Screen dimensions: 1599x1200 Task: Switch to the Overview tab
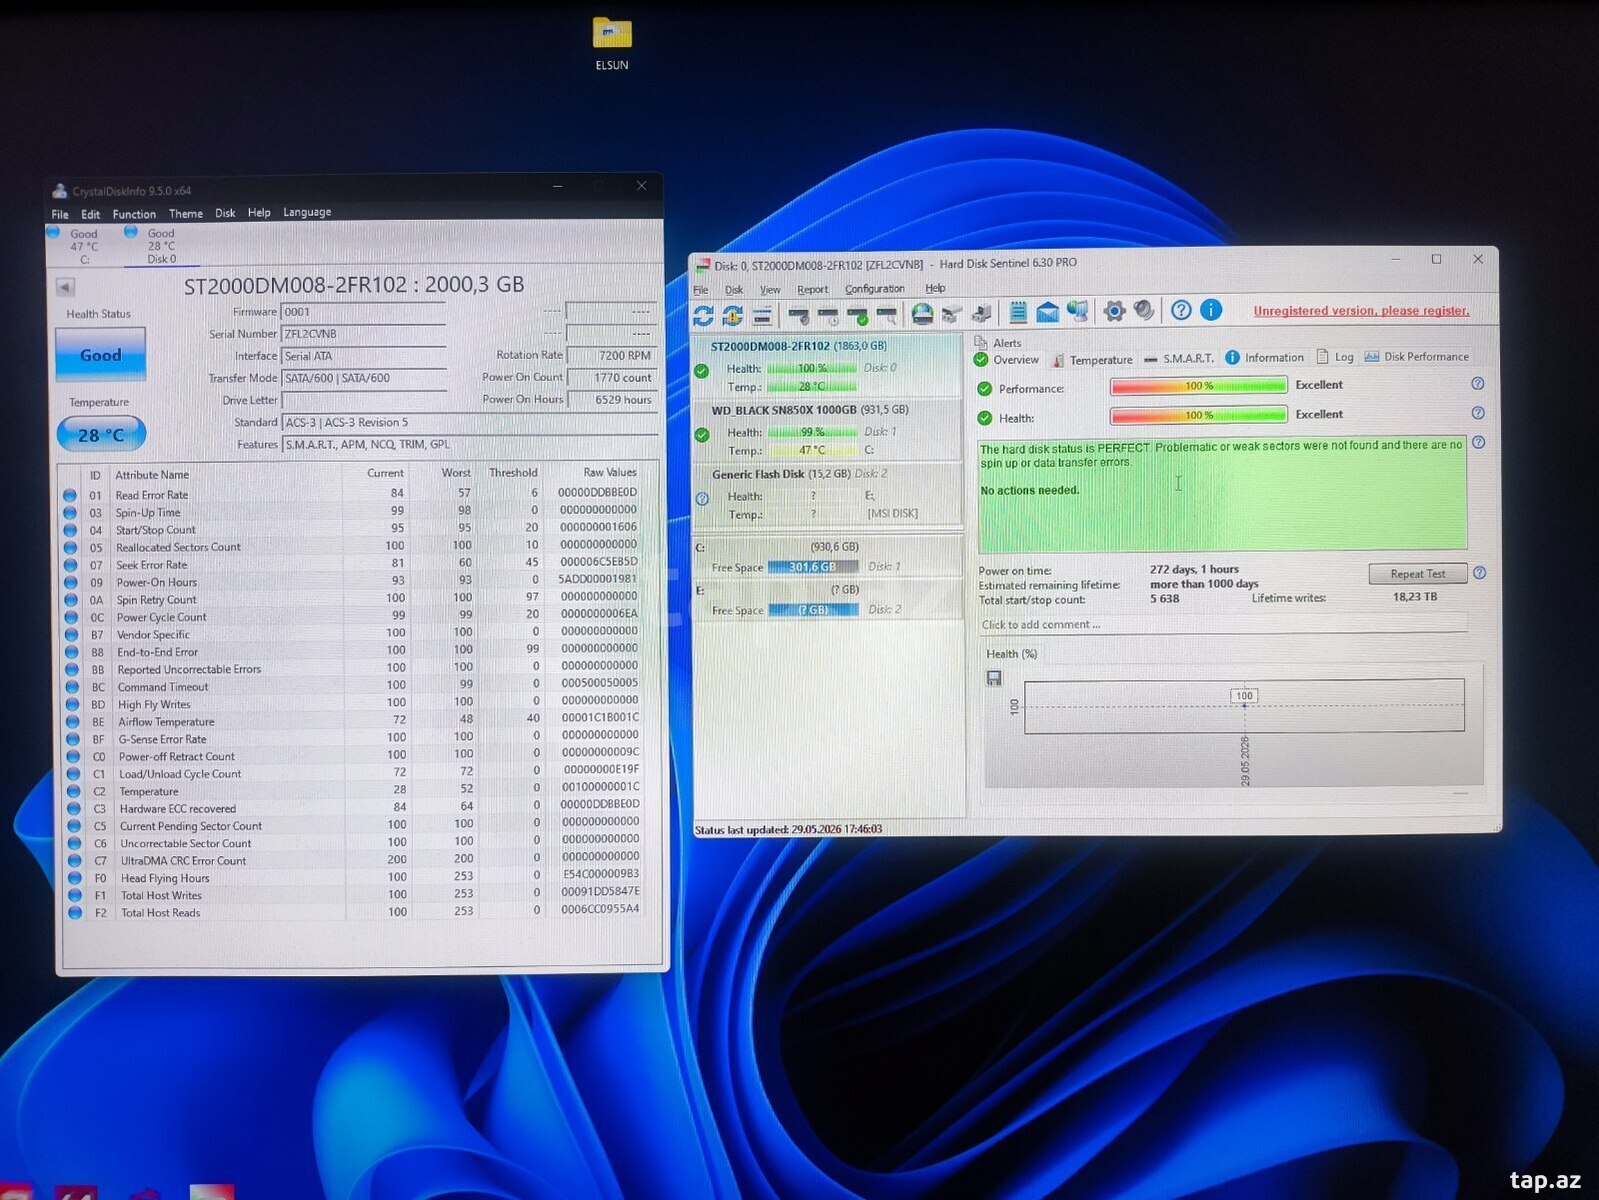[1007, 360]
